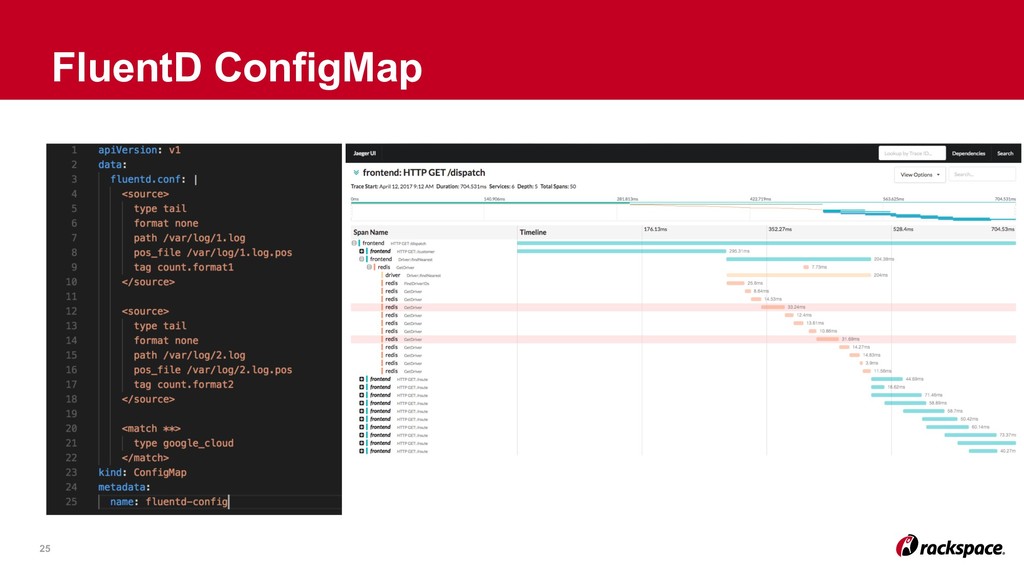Click the metadata: line in editor

124,487
